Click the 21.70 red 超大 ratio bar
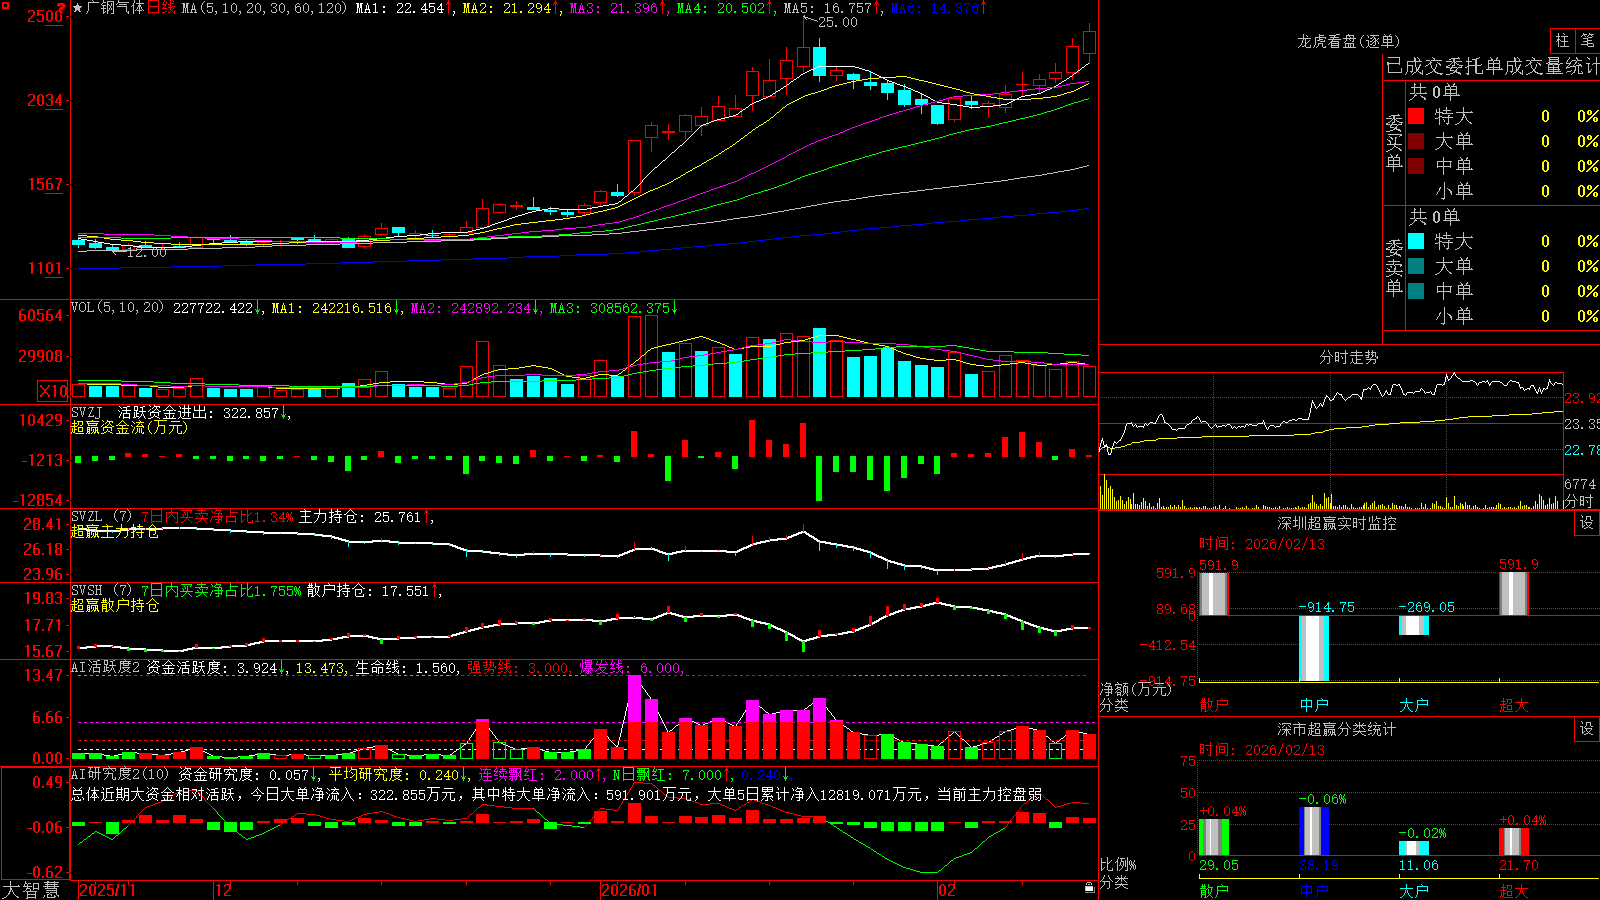Image resolution: width=1600 pixels, height=900 pixels. tap(1514, 842)
